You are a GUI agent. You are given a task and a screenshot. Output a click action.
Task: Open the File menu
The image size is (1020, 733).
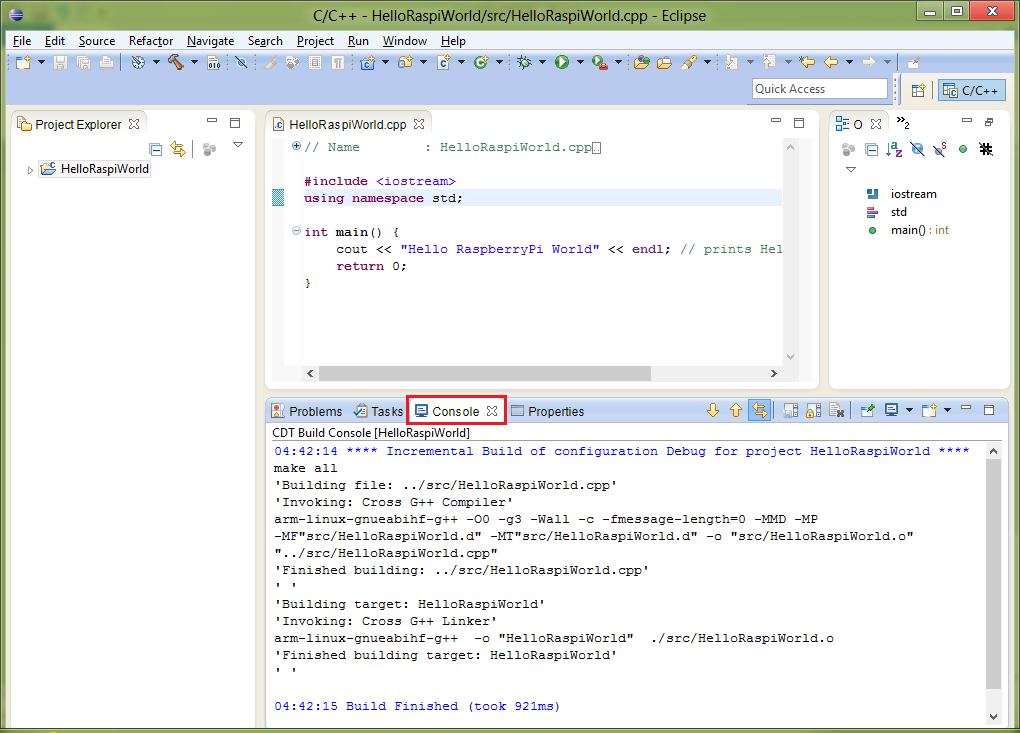[21, 41]
